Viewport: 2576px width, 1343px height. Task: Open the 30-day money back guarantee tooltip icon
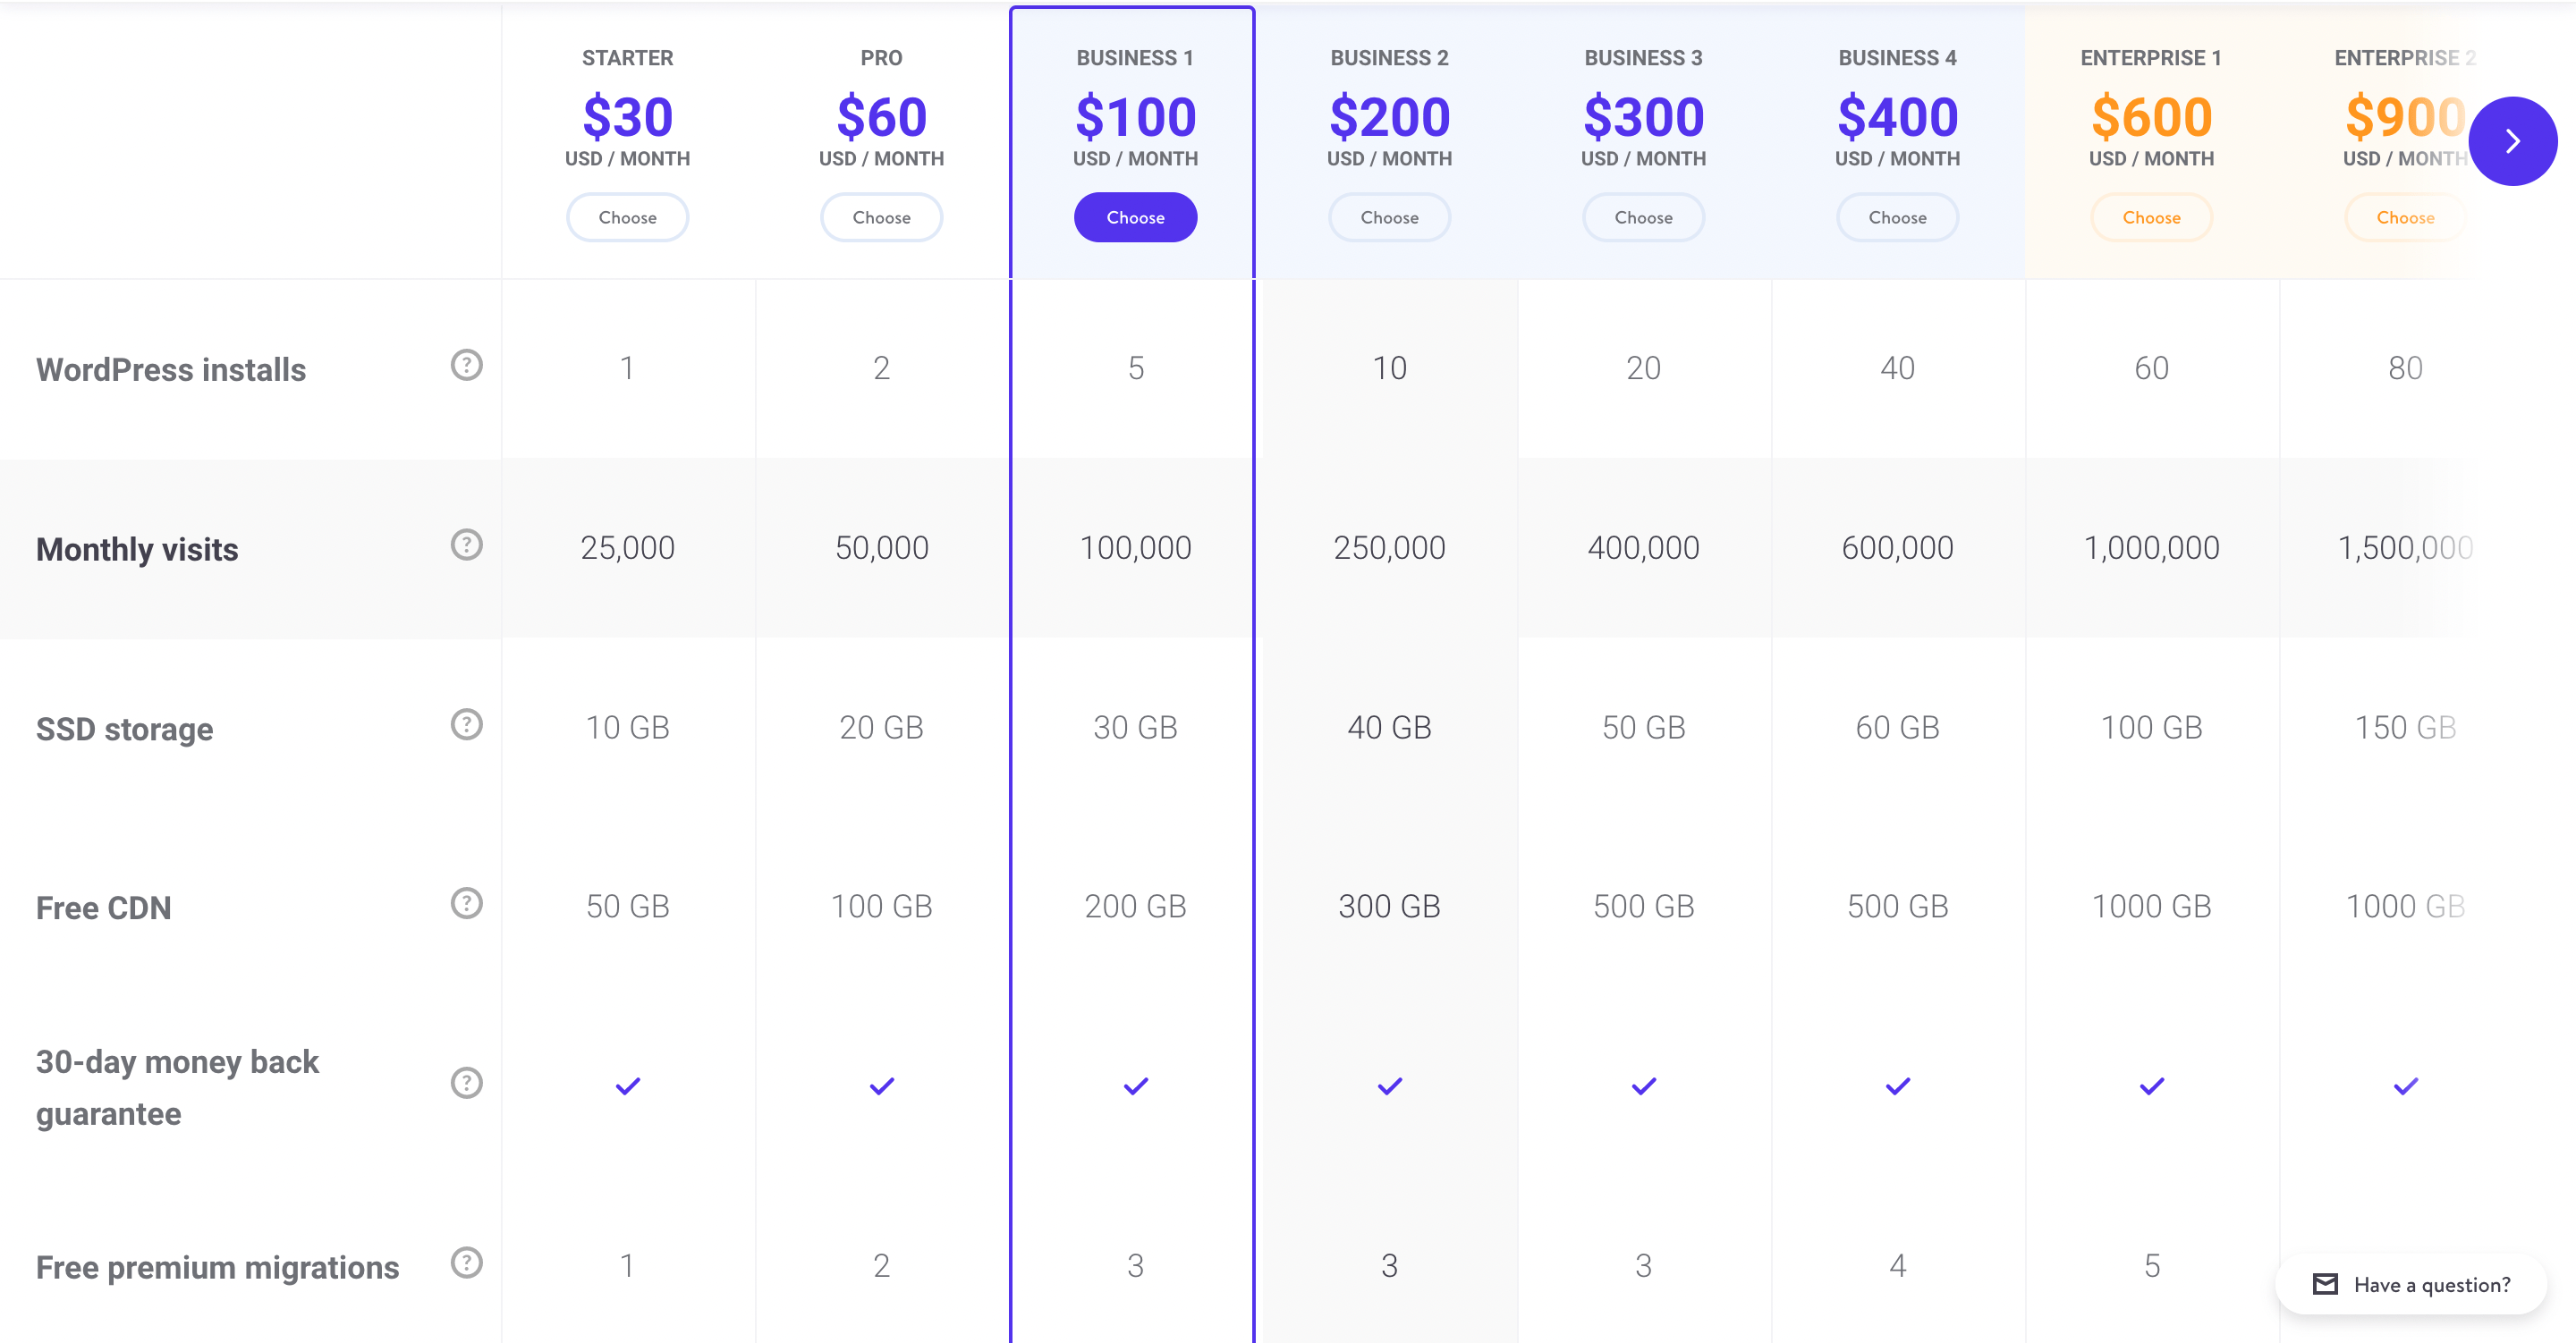click(x=466, y=1082)
